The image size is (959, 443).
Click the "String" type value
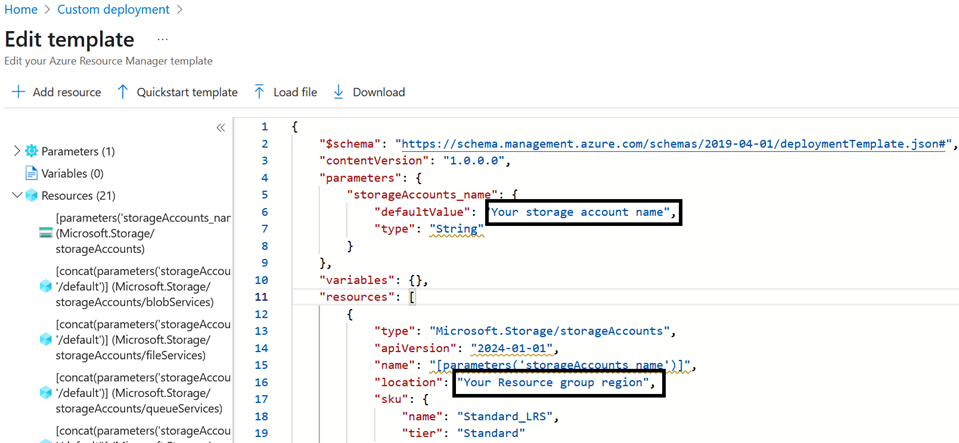pyautogui.click(x=456, y=229)
